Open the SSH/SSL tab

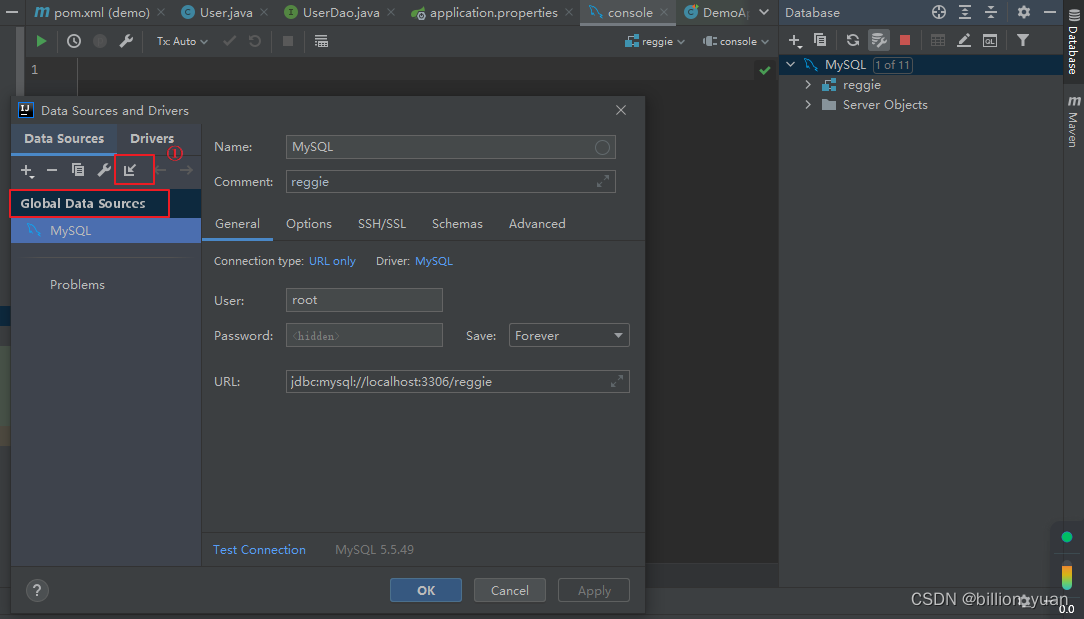(x=382, y=223)
